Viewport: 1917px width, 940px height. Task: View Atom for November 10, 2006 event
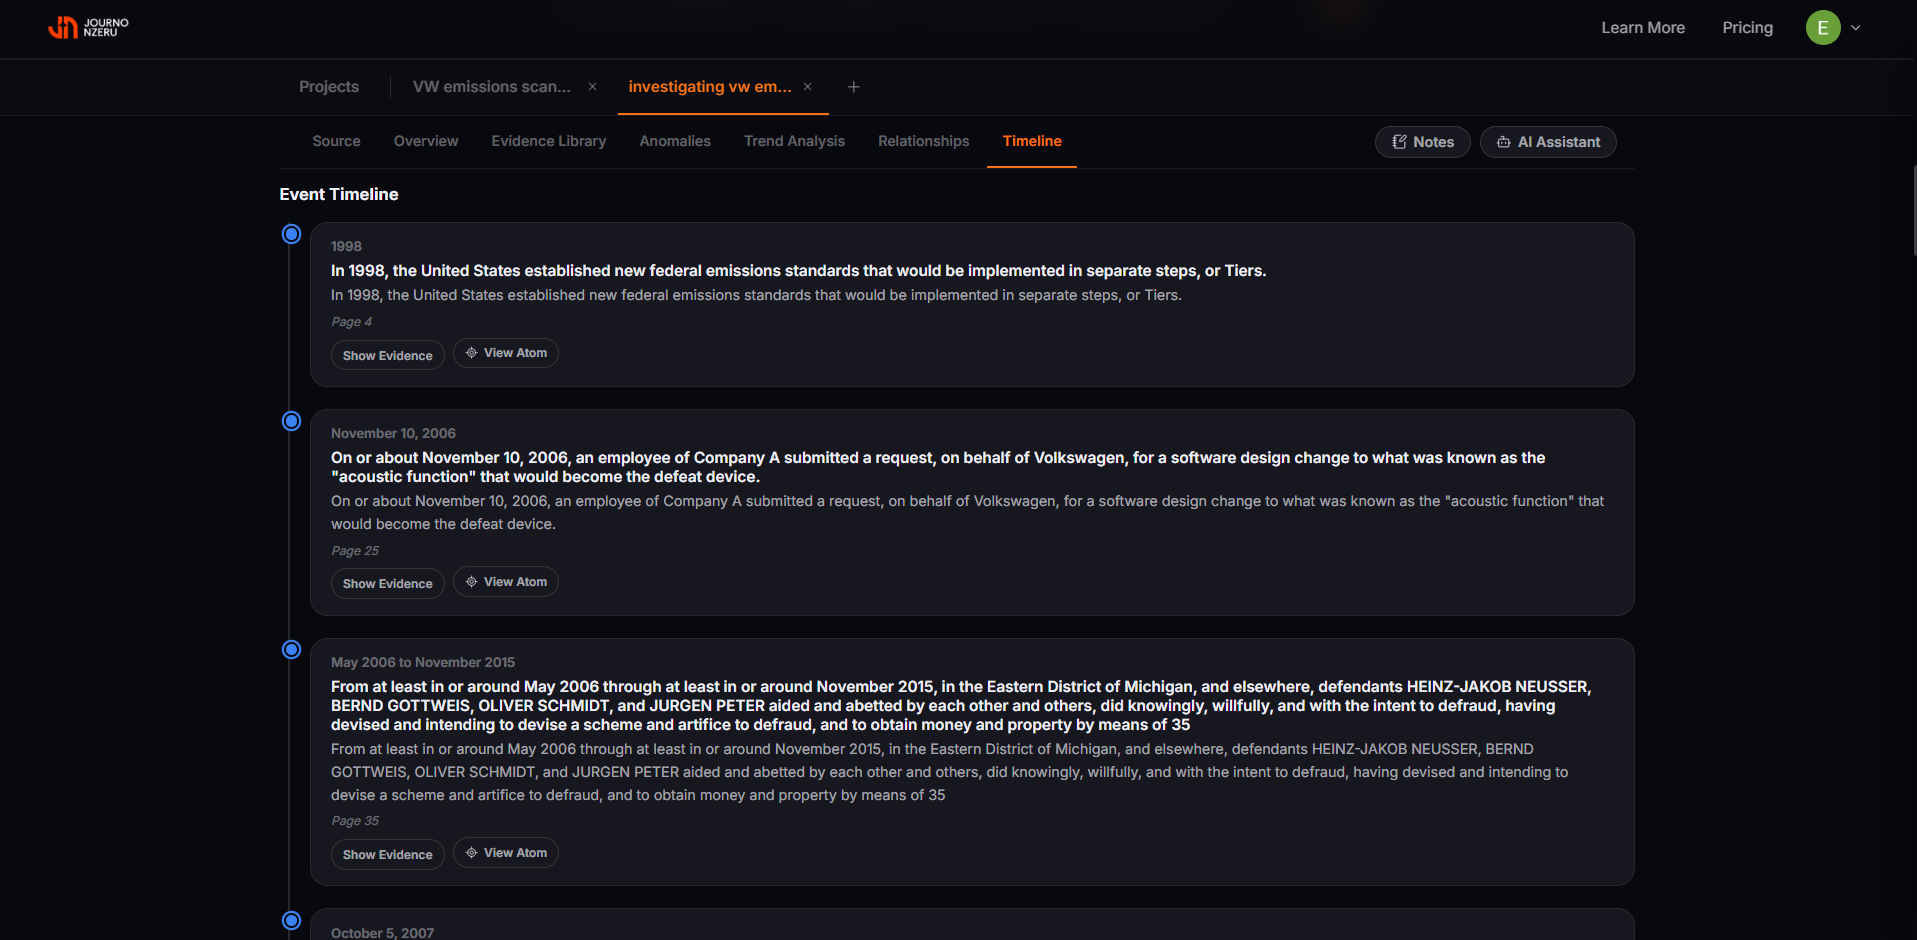pyautogui.click(x=506, y=582)
